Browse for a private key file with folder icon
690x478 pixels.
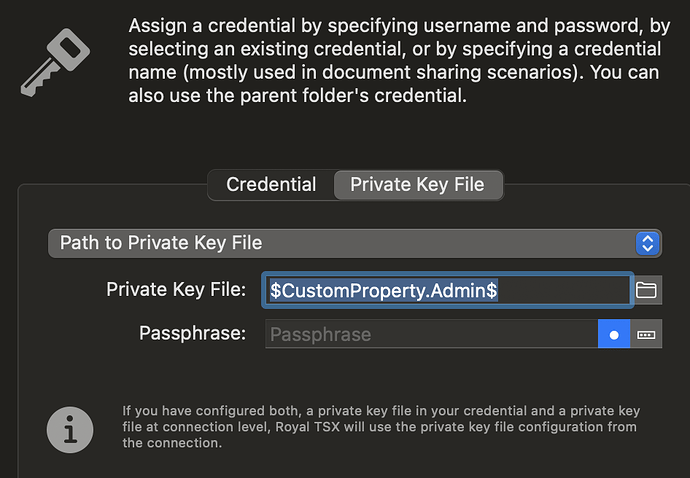[646, 290]
